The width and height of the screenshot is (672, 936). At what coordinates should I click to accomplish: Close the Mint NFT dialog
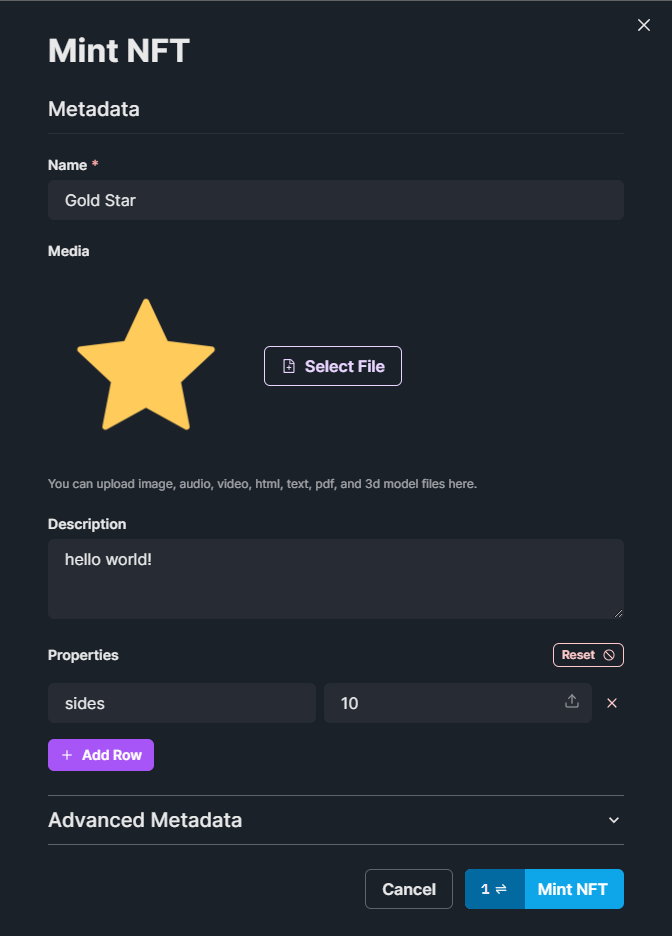pos(643,25)
